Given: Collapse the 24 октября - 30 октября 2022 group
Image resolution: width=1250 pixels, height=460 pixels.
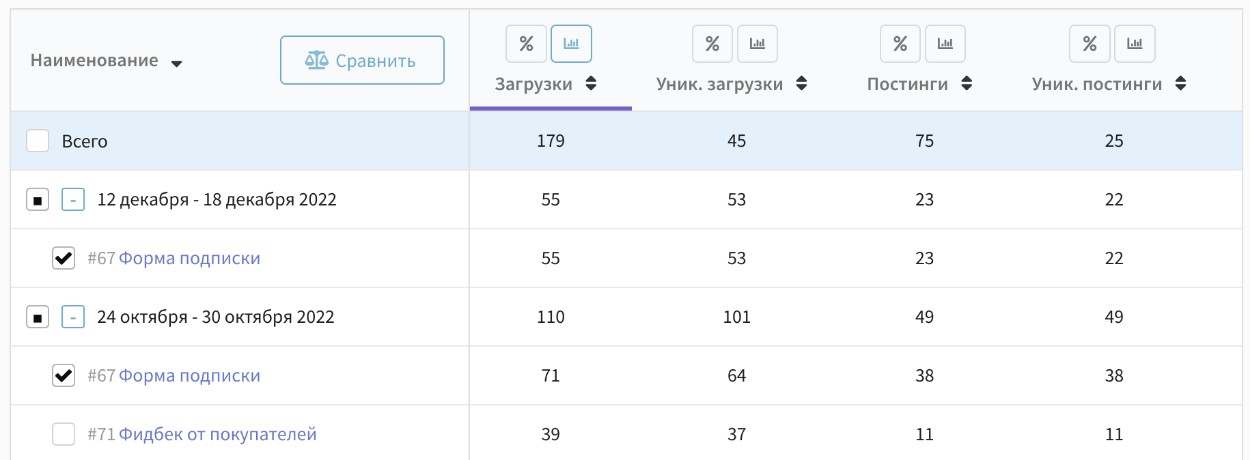Looking at the screenshot, I should [x=73, y=317].
